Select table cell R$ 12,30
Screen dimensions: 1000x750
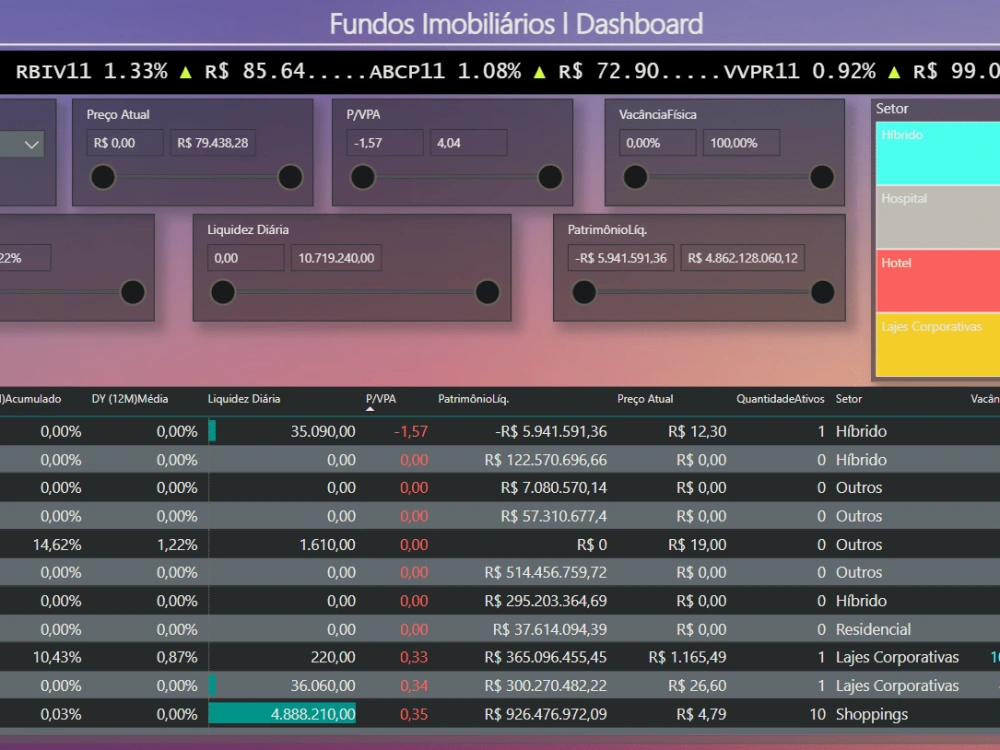coord(697,432)
